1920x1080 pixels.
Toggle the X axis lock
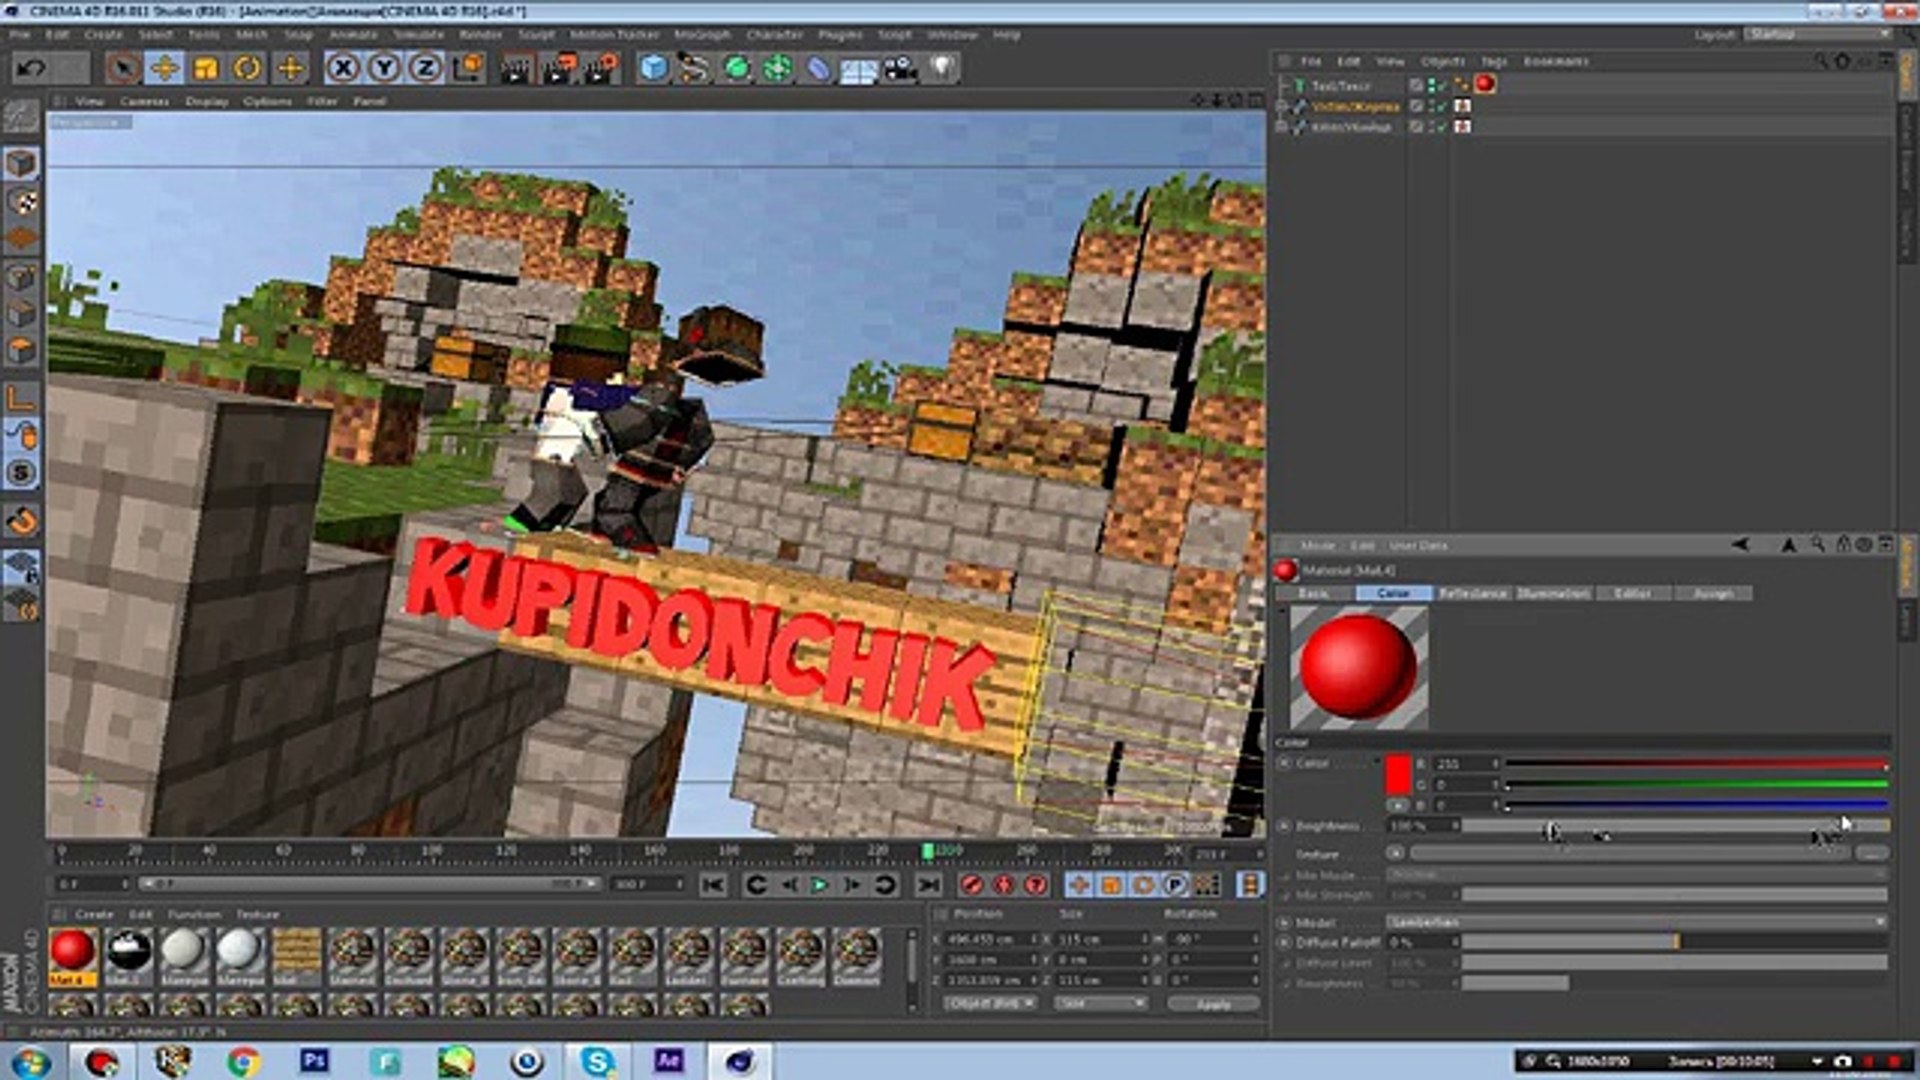[x=343, y=68]
